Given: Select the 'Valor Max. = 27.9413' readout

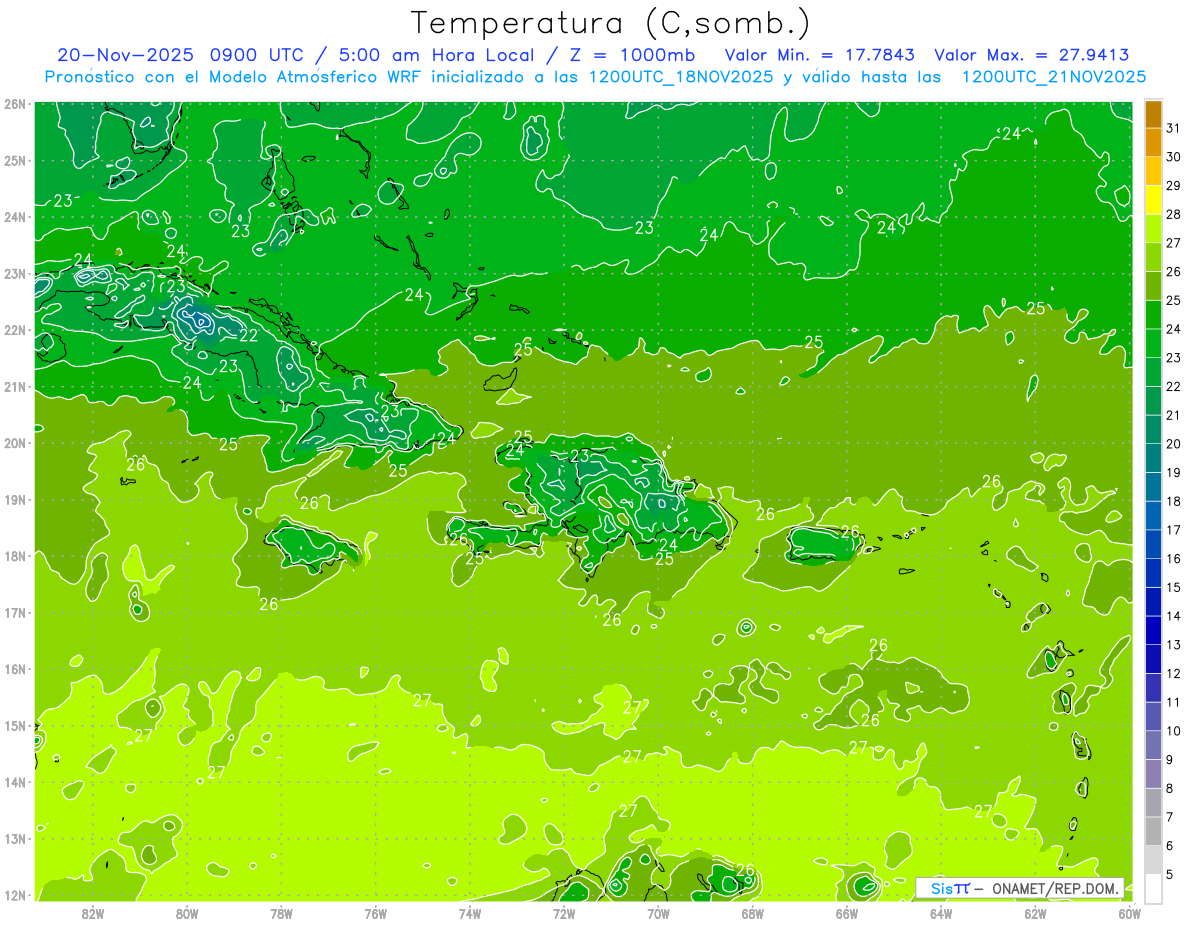Looking at the screenshot, I should click(x=1032, y=55).
